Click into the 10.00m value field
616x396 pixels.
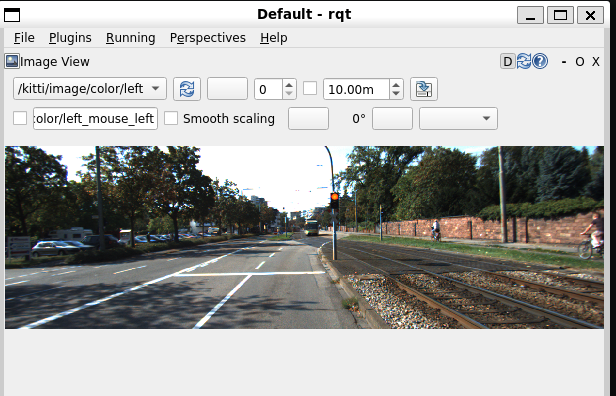[x=356, y=89]
